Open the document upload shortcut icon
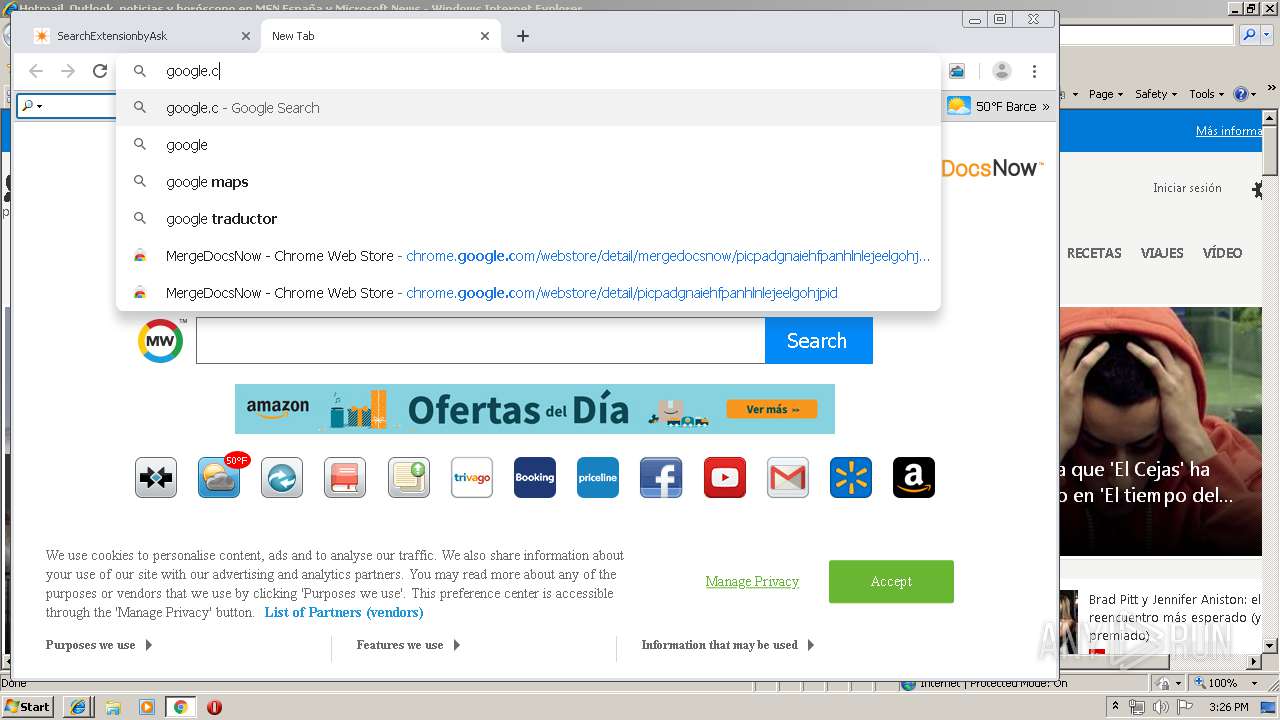Viewport: 1280px width, 720px height. [x=409, y=478]
